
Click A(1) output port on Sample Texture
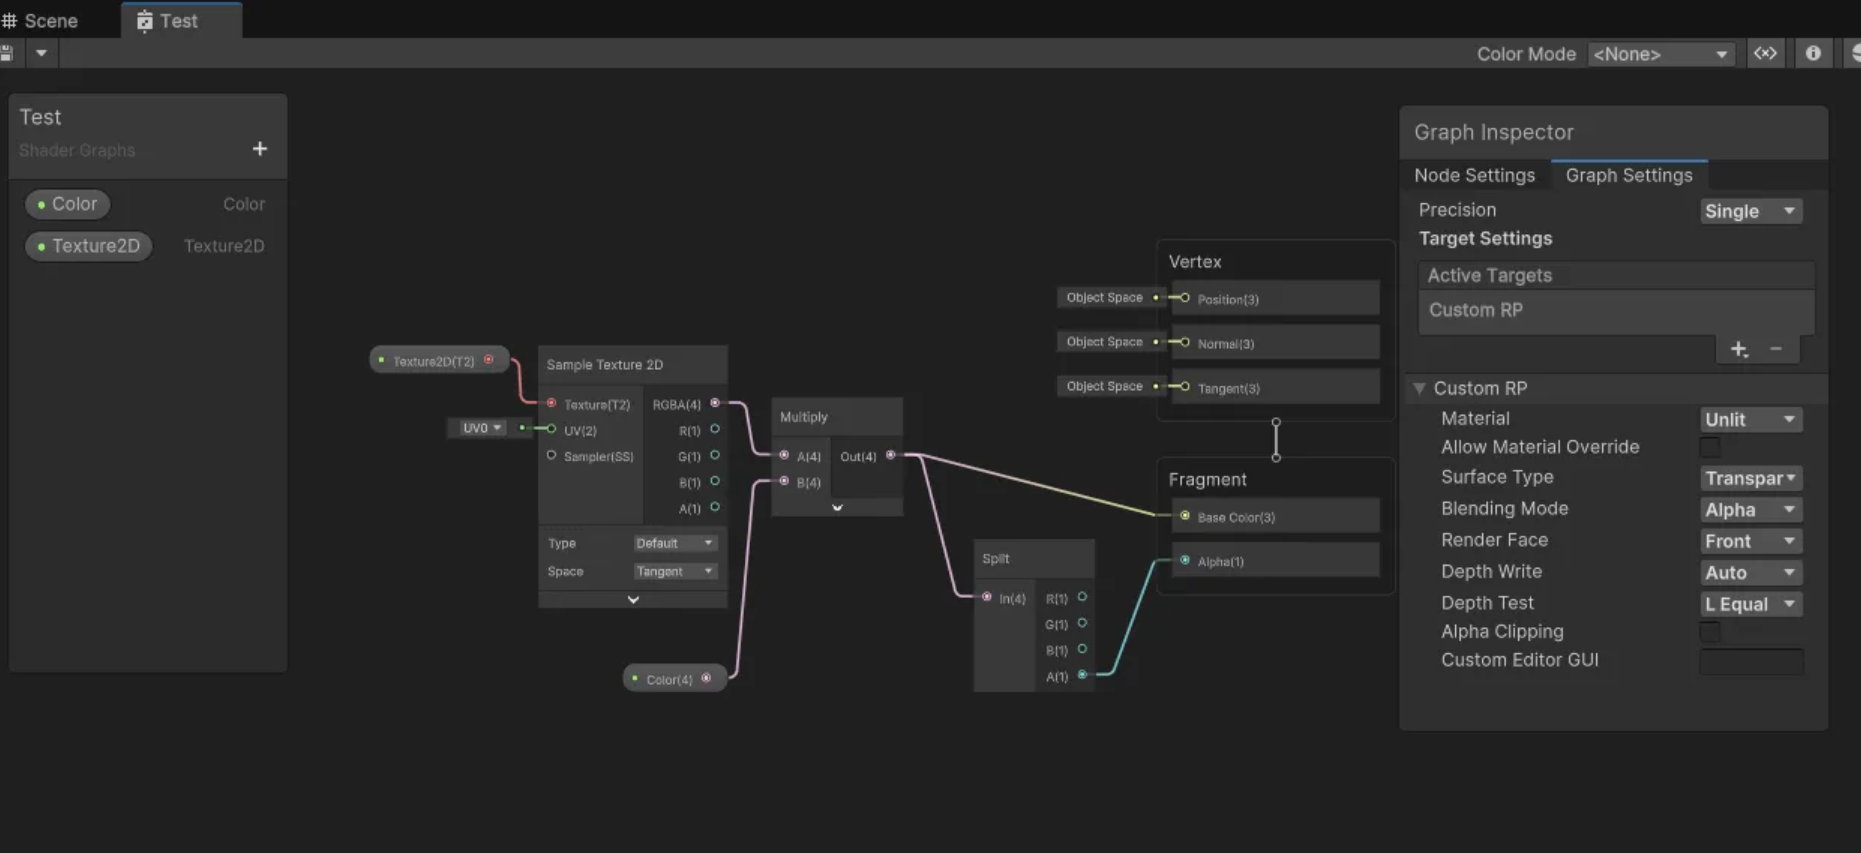click(715, 507)
